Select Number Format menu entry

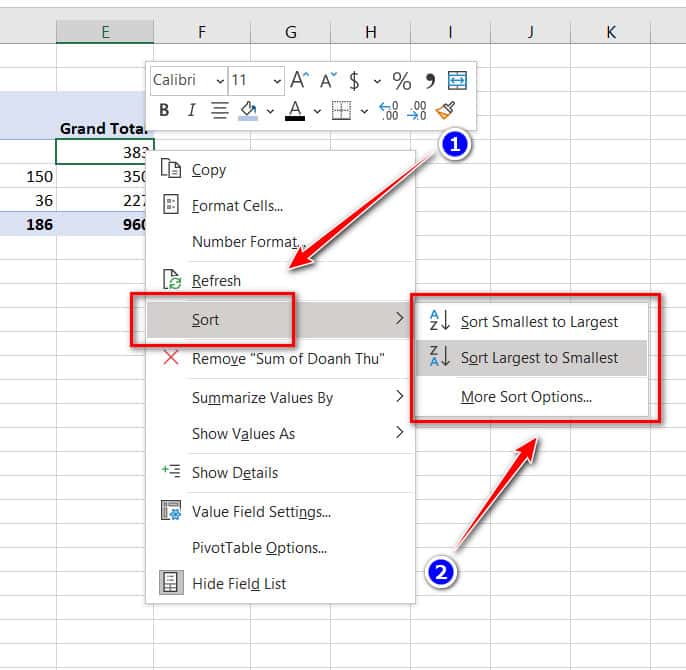pyautogui.click(x=280, y=242)
